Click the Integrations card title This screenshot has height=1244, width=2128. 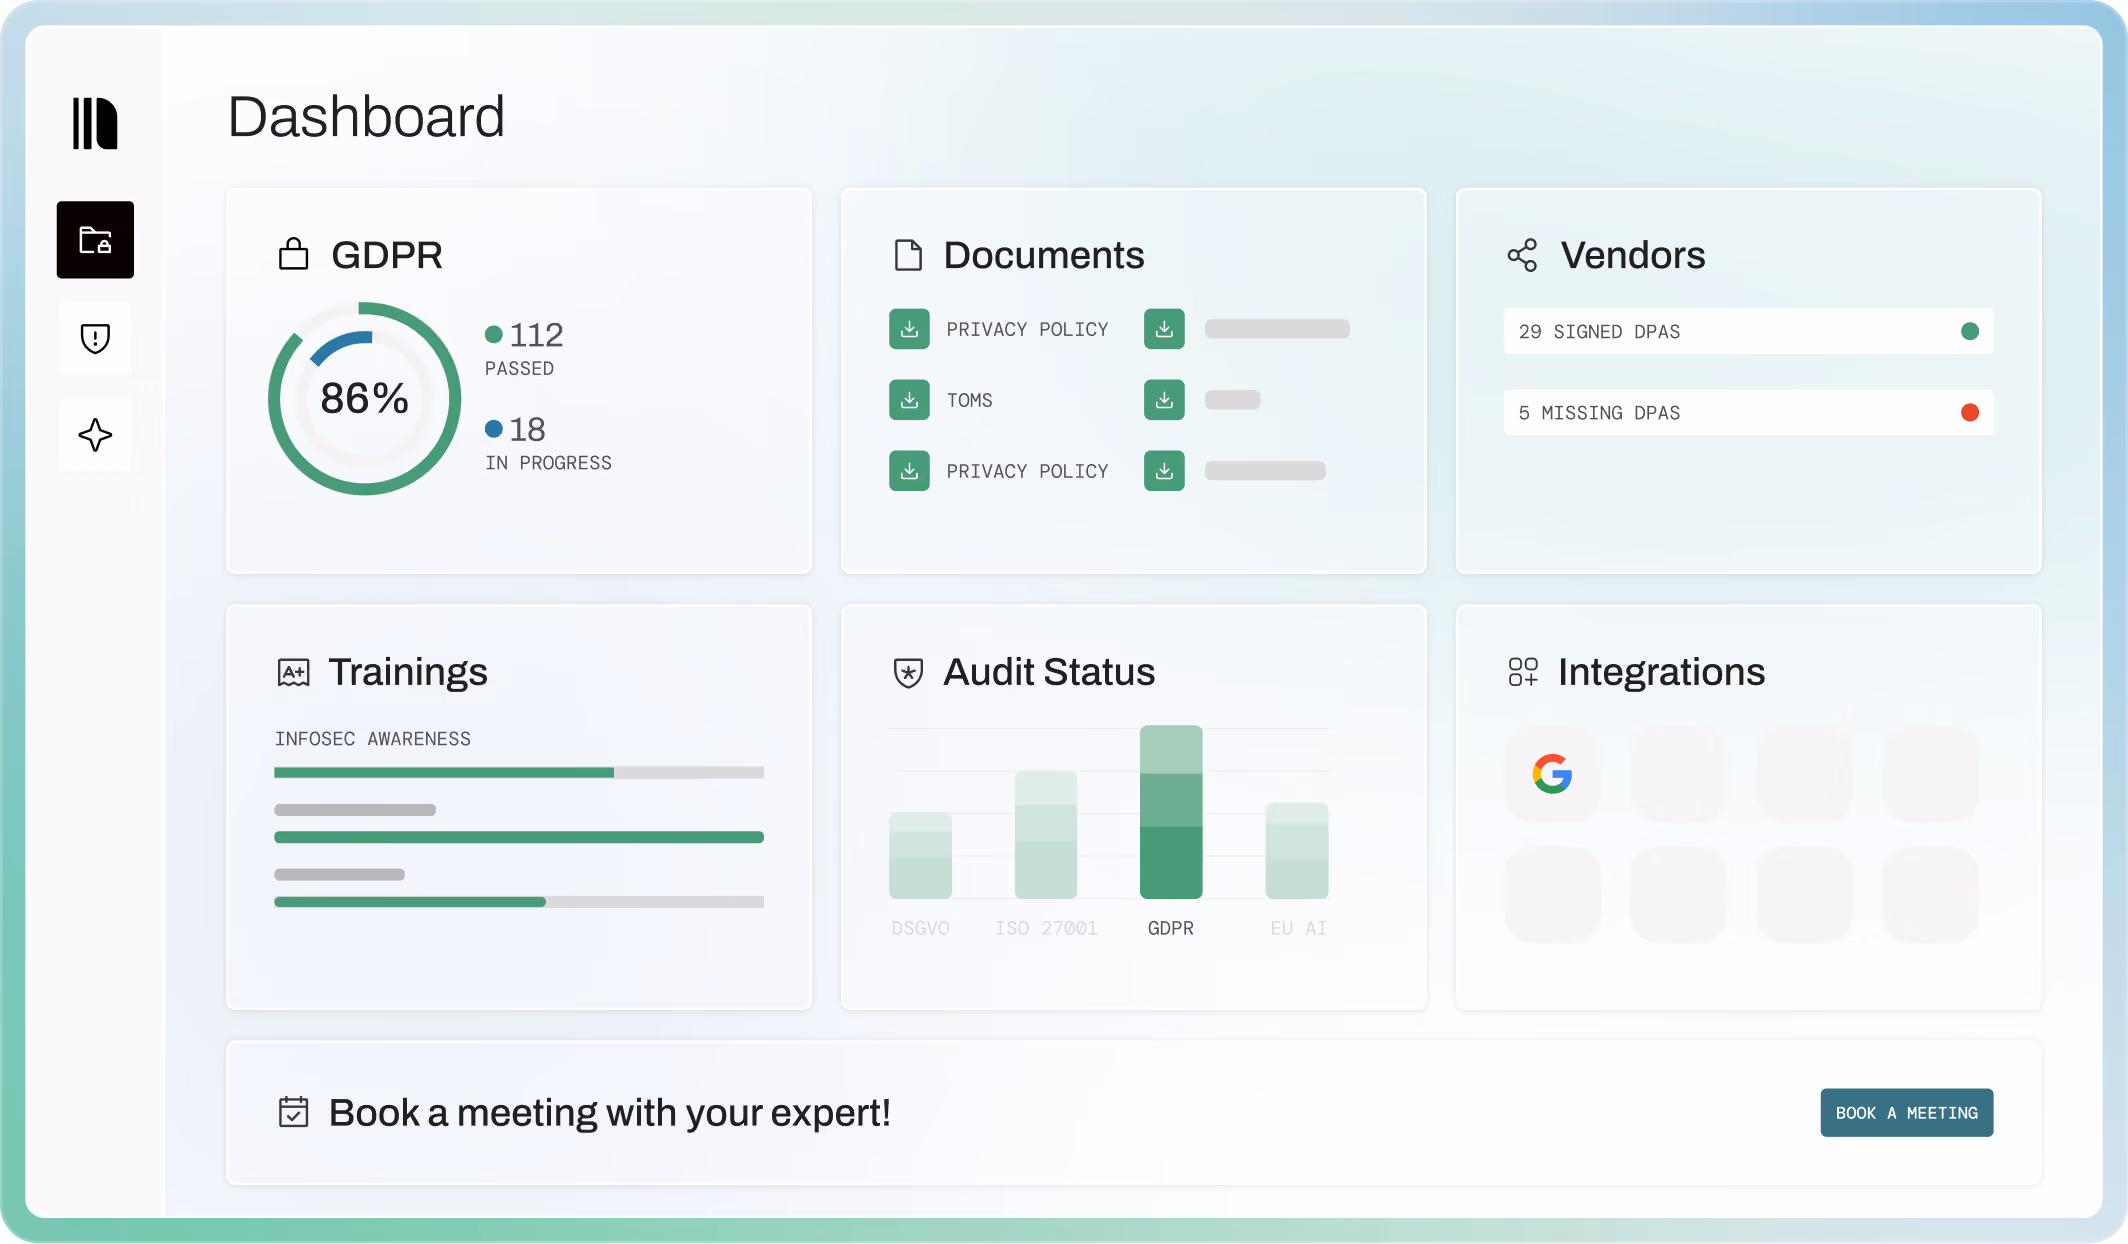(1661, 672)
